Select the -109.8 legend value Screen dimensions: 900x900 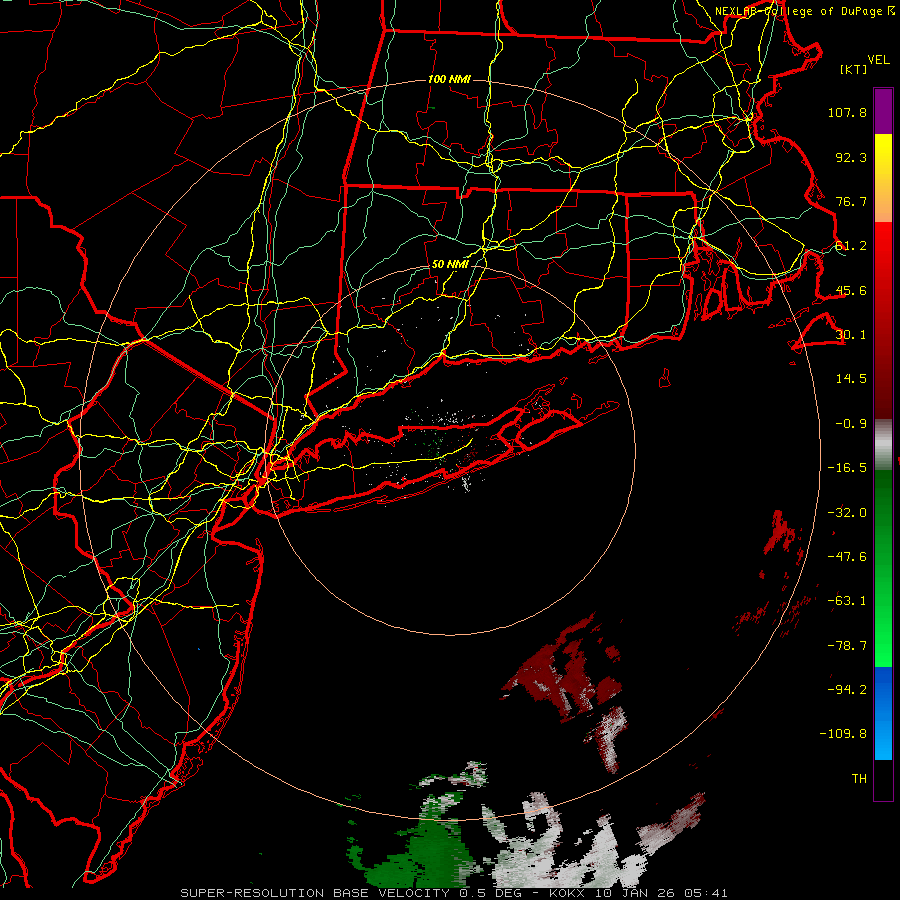843,733
